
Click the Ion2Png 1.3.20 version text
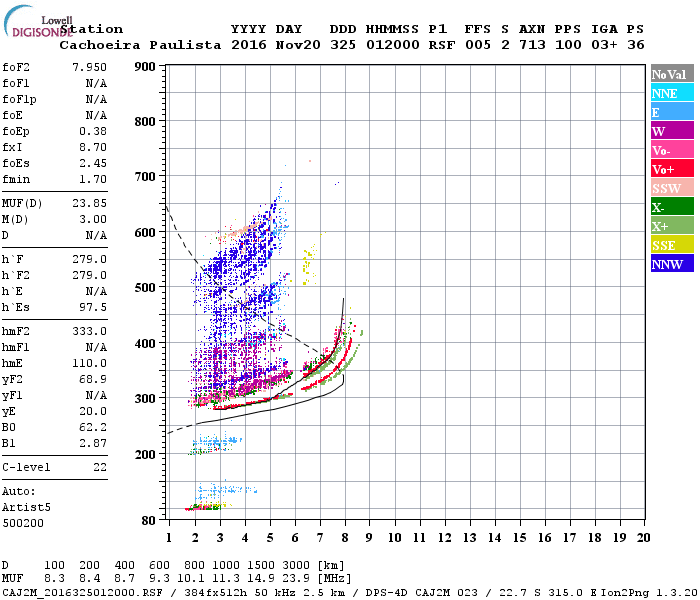[x=649, y=592]
